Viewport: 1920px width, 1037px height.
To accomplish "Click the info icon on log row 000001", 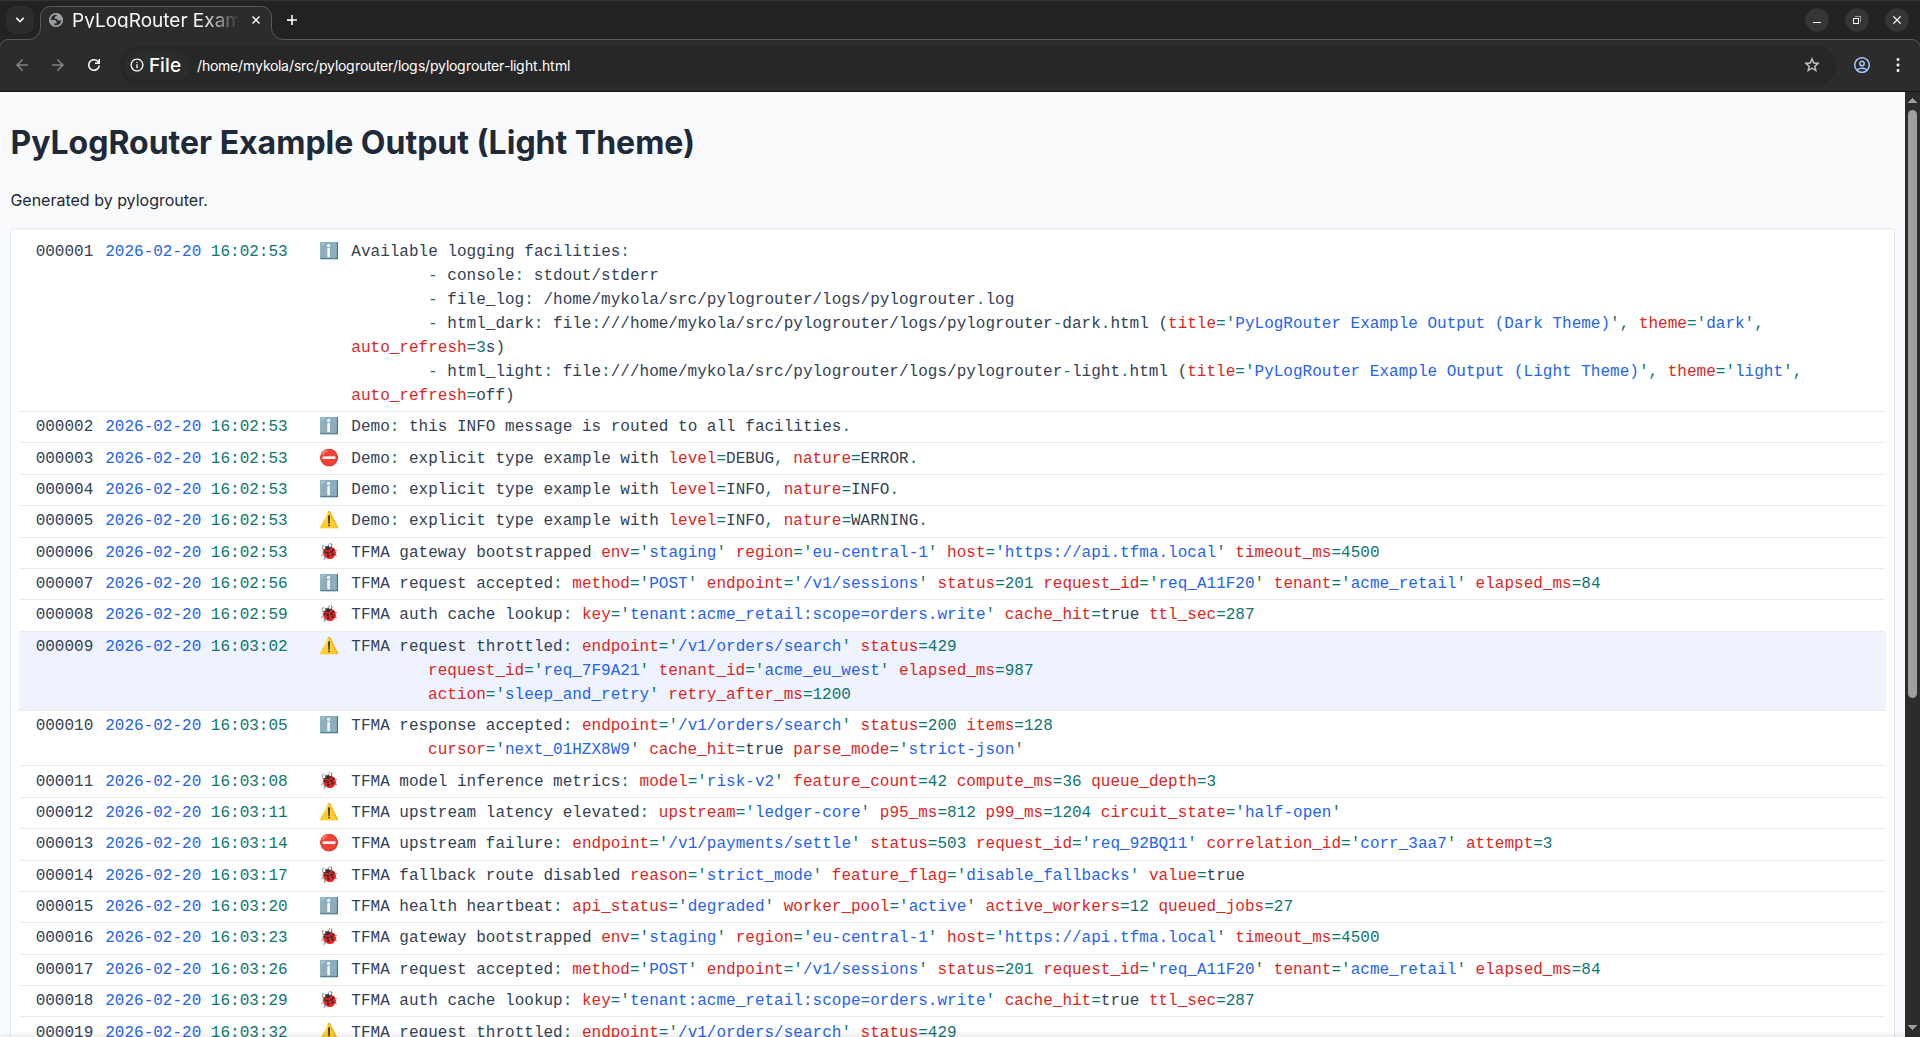I will pos(328,251).
